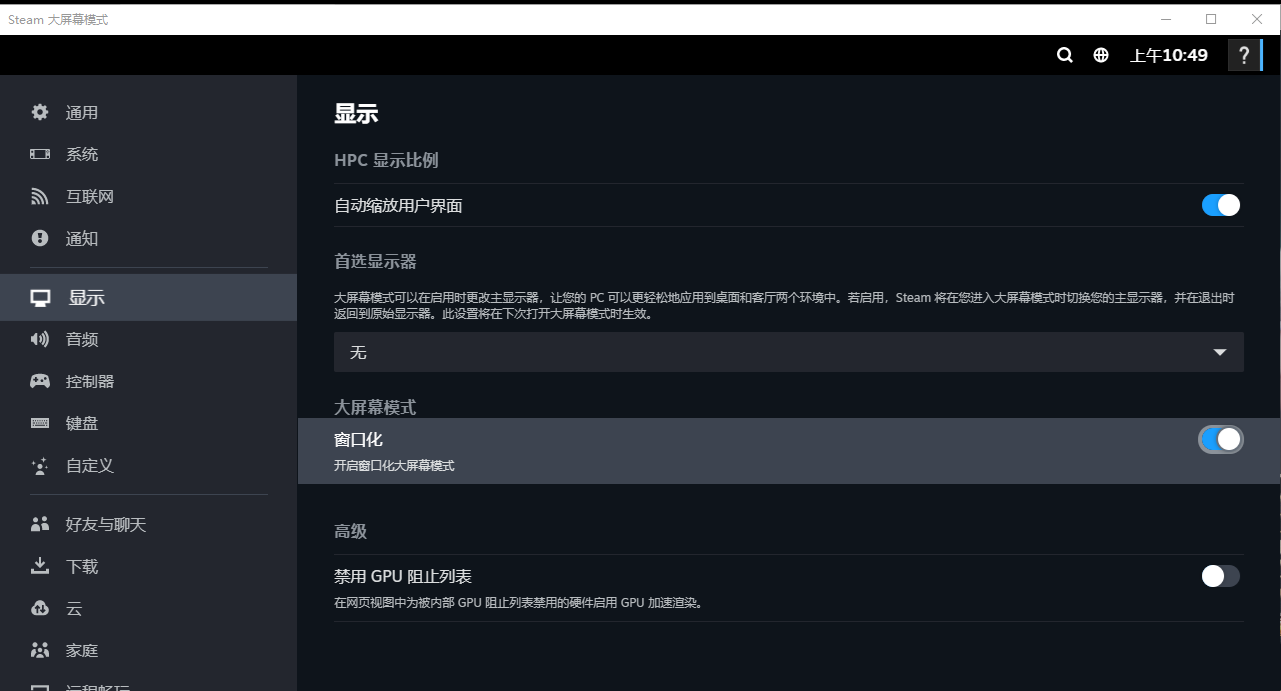Viewport: 1281px width, 691px height.
Task: Open 自定义 settings
Action: click(148, 465)
